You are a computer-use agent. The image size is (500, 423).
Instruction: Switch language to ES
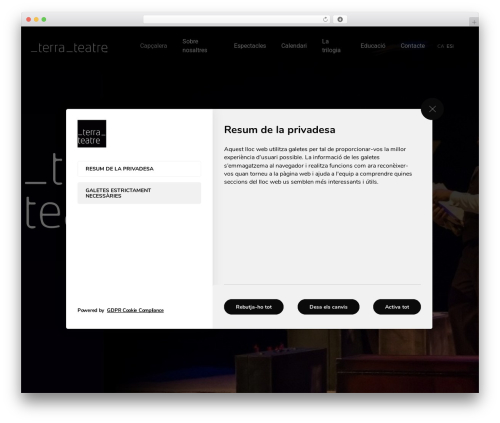tap(450, 46)
